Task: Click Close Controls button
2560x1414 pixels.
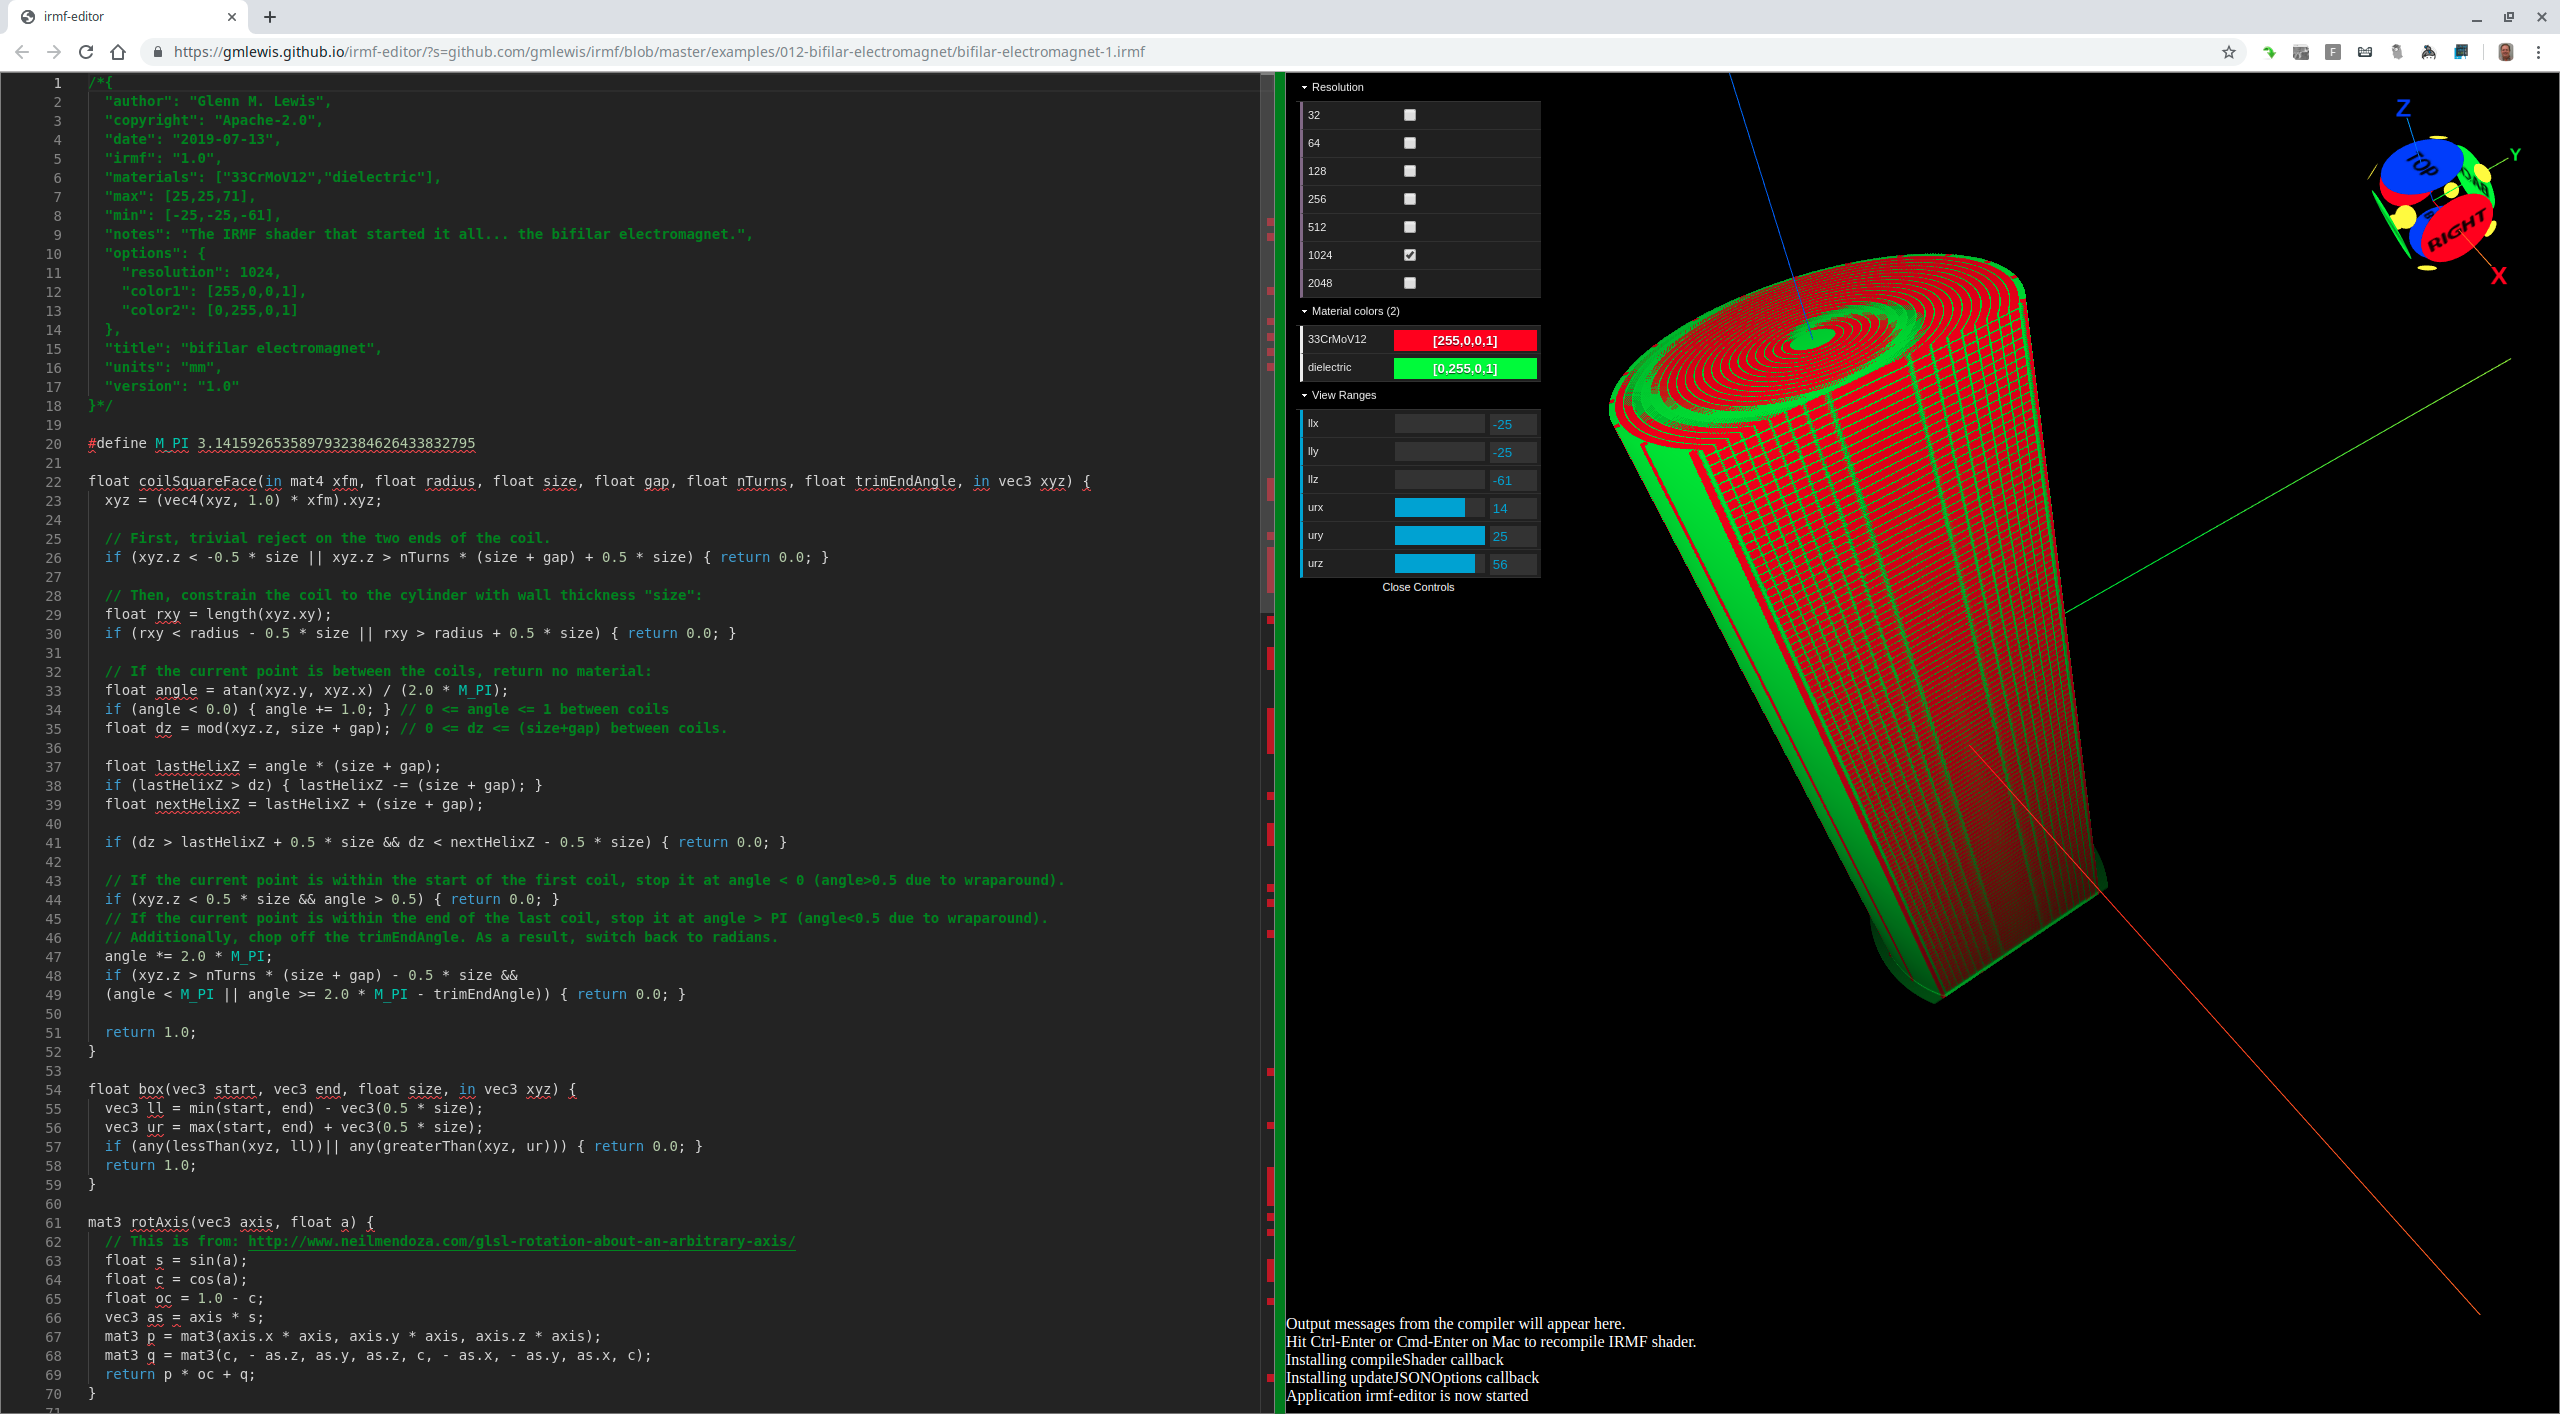Action: 1419,587
